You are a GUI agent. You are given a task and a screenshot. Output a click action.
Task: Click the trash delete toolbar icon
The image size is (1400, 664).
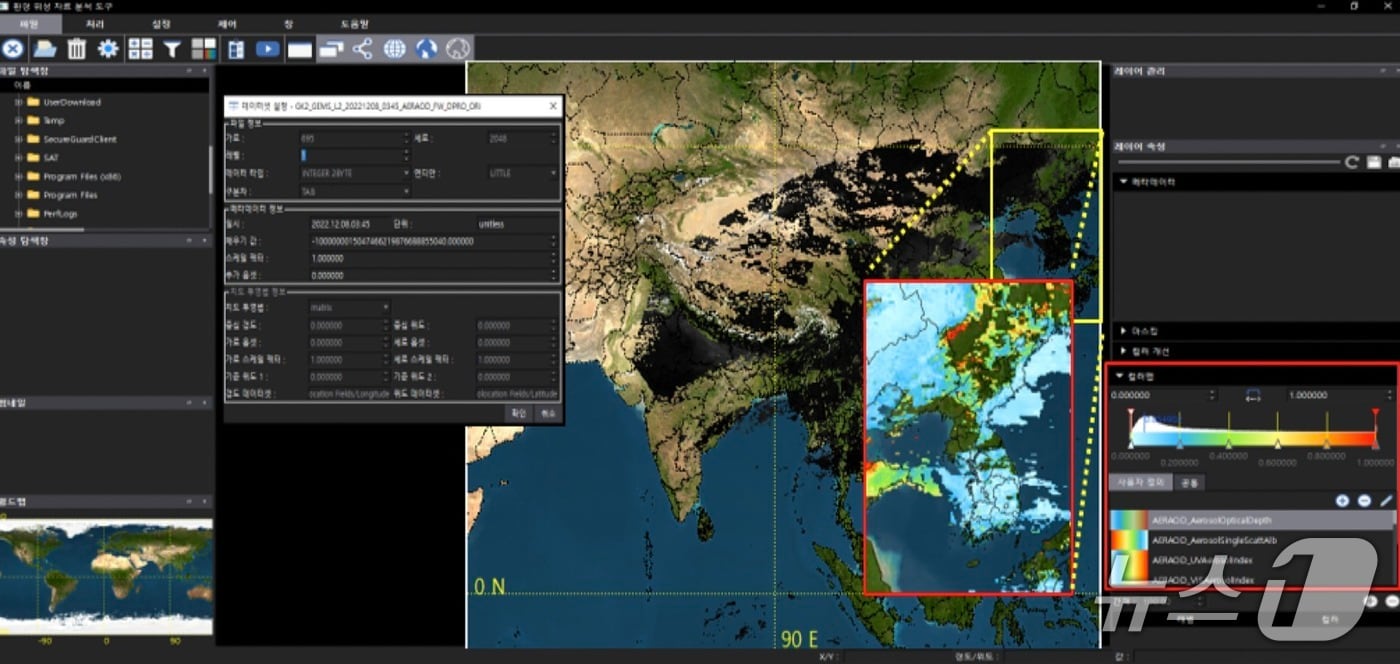77,48
